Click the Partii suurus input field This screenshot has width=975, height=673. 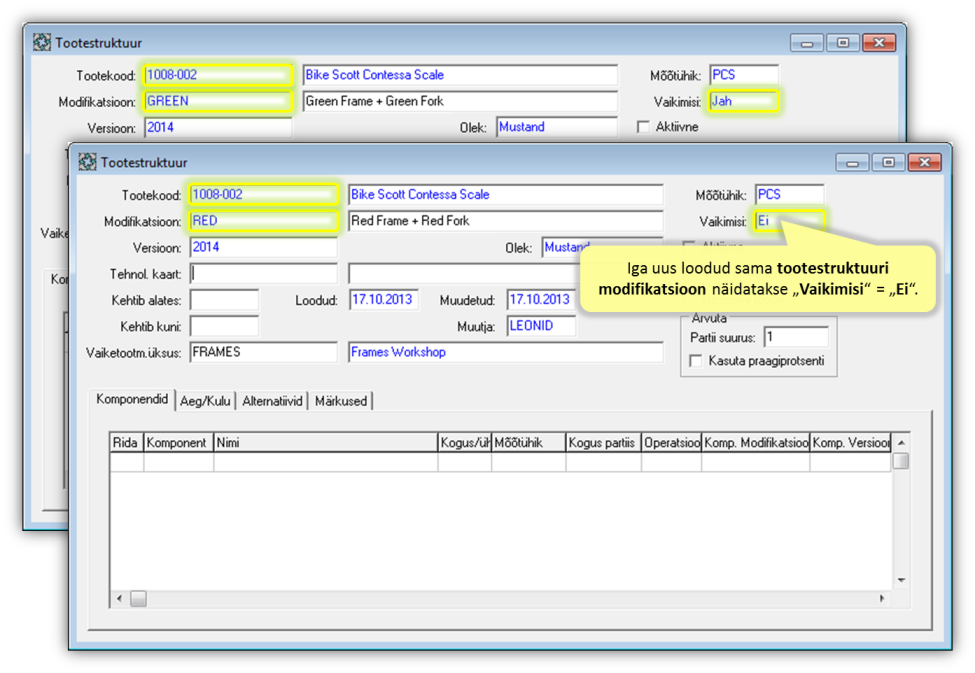tap(796, 337)
